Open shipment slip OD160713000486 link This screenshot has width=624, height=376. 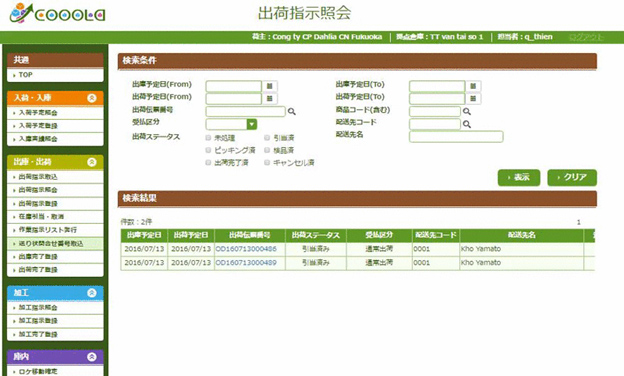(x=246, y=249)
